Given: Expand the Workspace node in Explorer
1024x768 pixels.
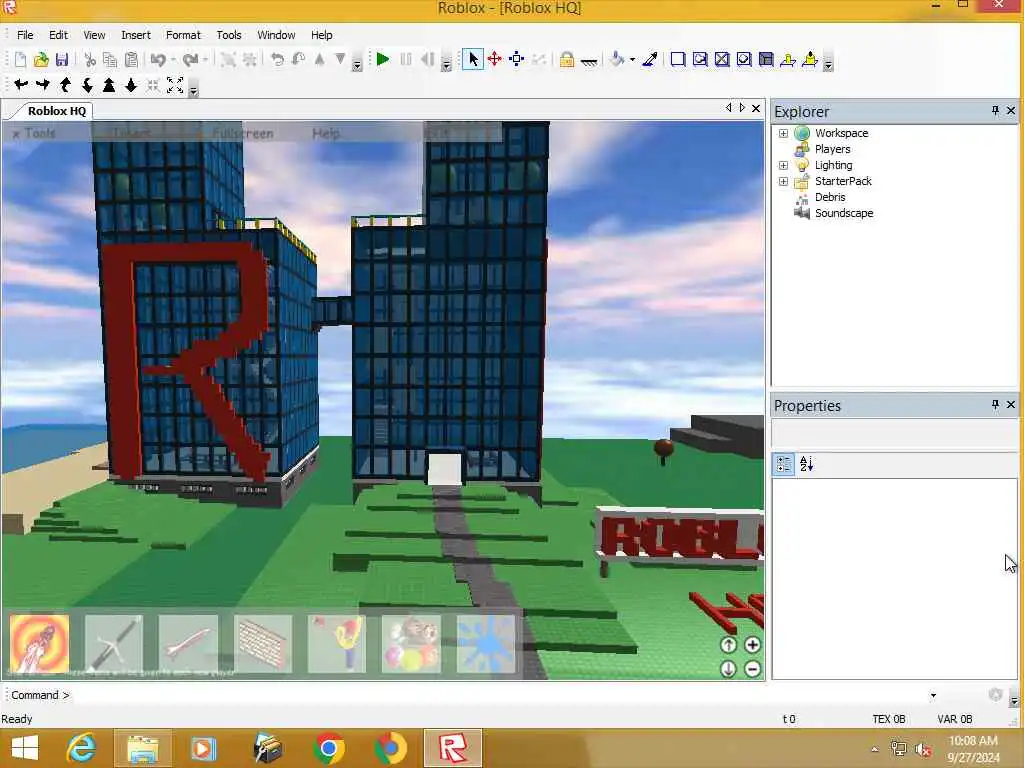Looking at the screenshot, I should (783, 133).
